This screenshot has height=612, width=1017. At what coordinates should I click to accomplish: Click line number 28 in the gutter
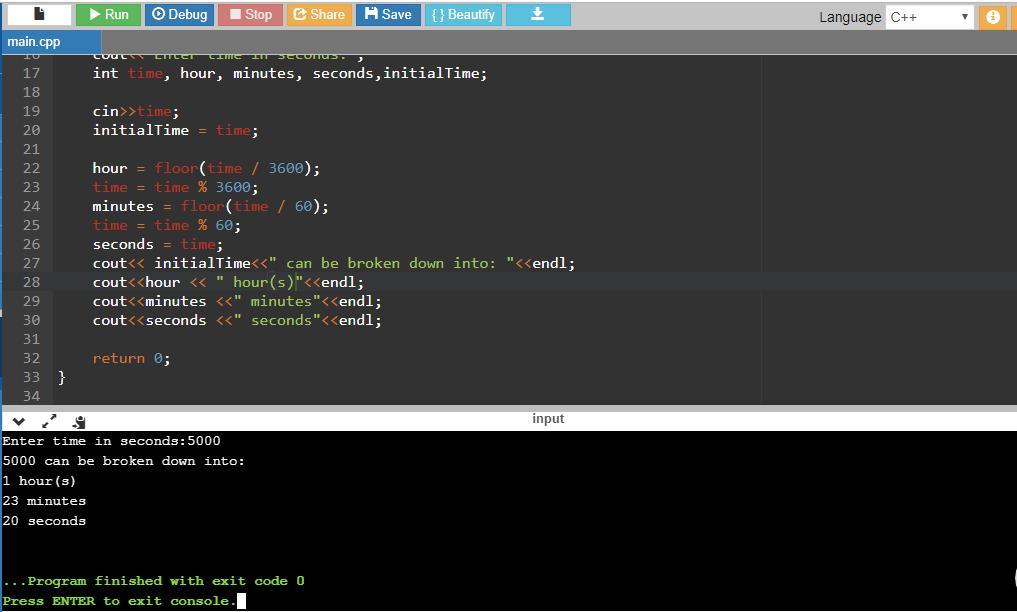click(31, 282)
